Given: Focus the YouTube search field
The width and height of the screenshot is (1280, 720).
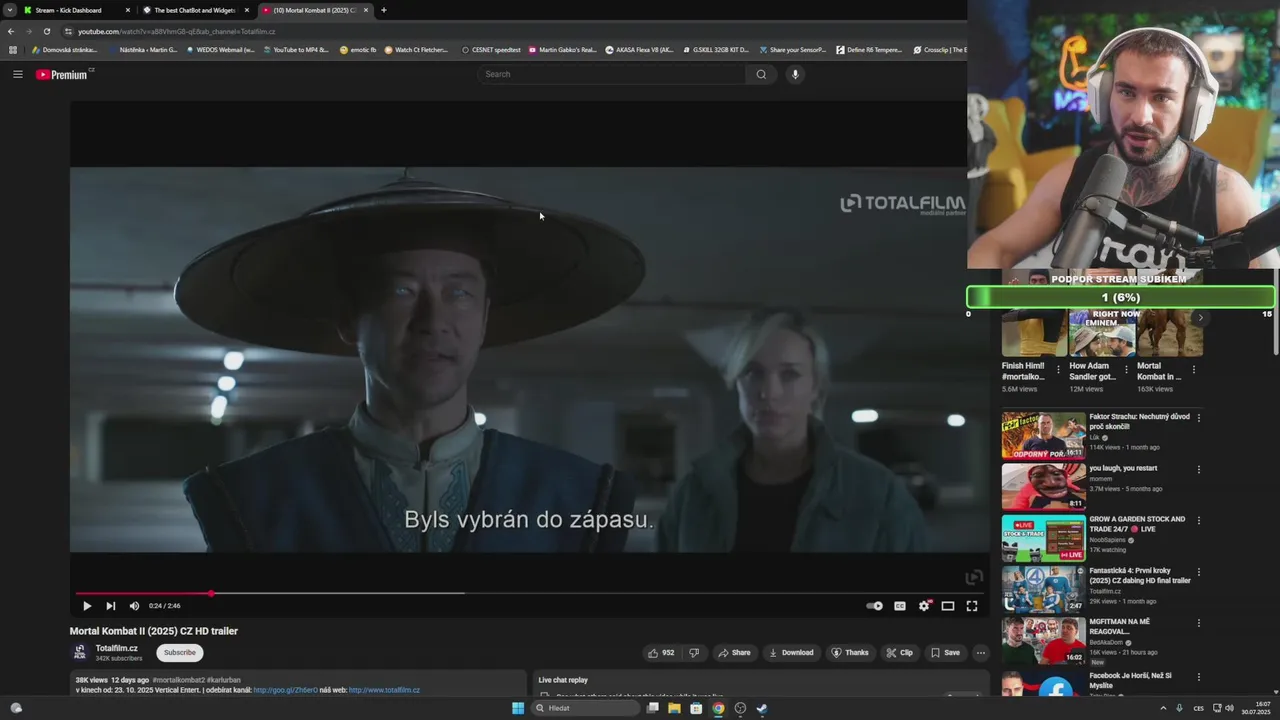Looking at the screenshot, I should click(612, 74).
